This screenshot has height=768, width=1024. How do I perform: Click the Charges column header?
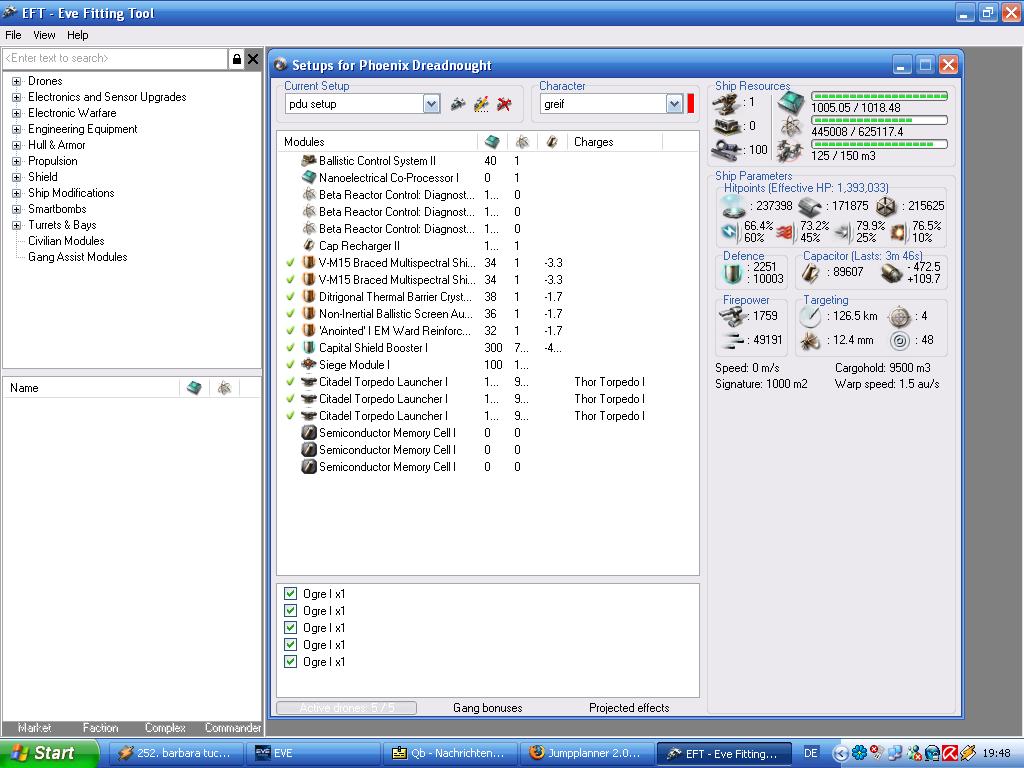[x=594, y=142]
